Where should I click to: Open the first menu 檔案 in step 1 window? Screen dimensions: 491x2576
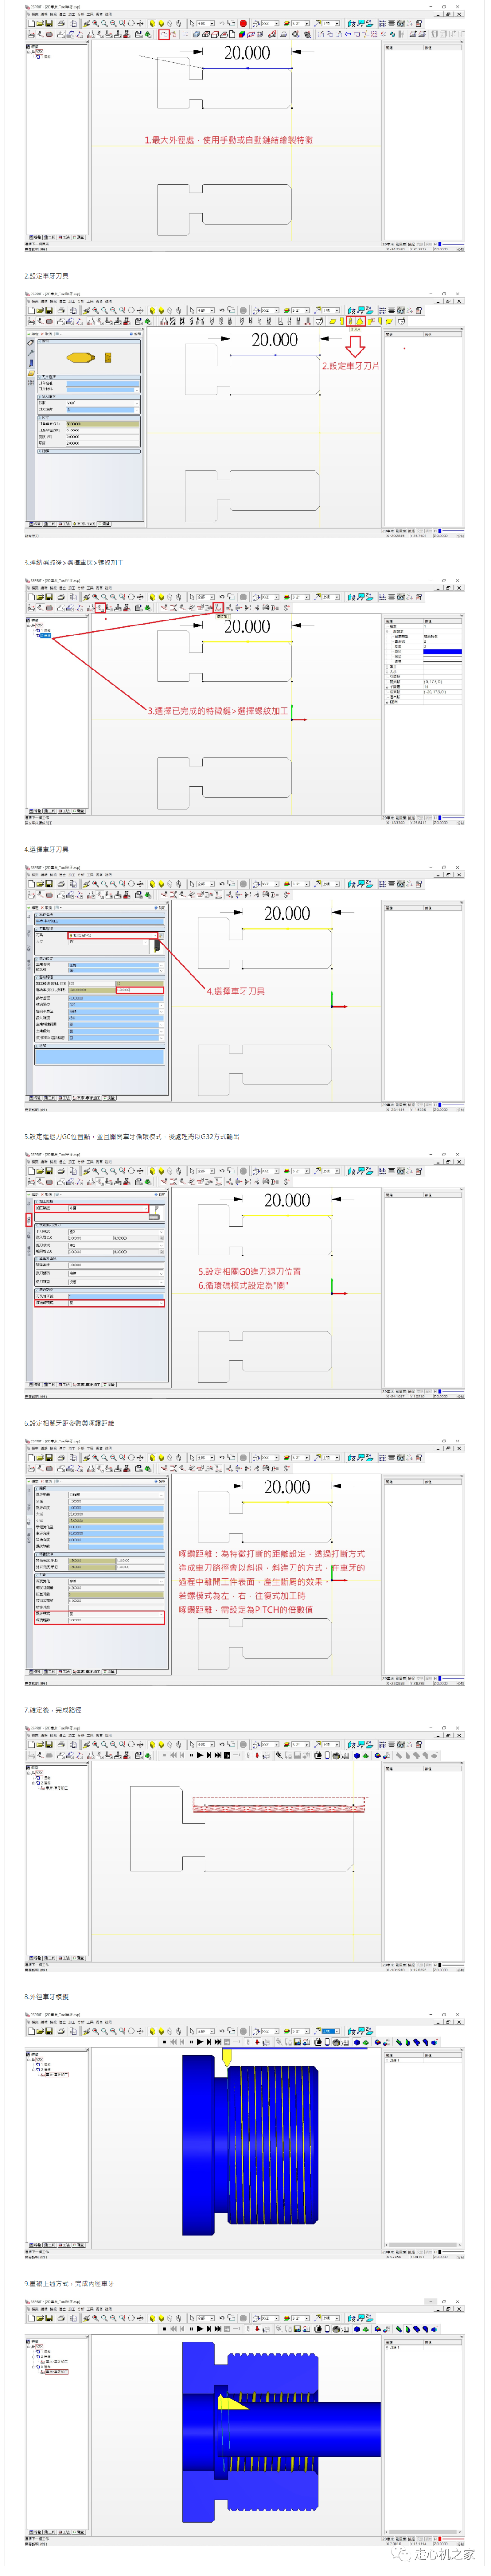coord(34,15)
